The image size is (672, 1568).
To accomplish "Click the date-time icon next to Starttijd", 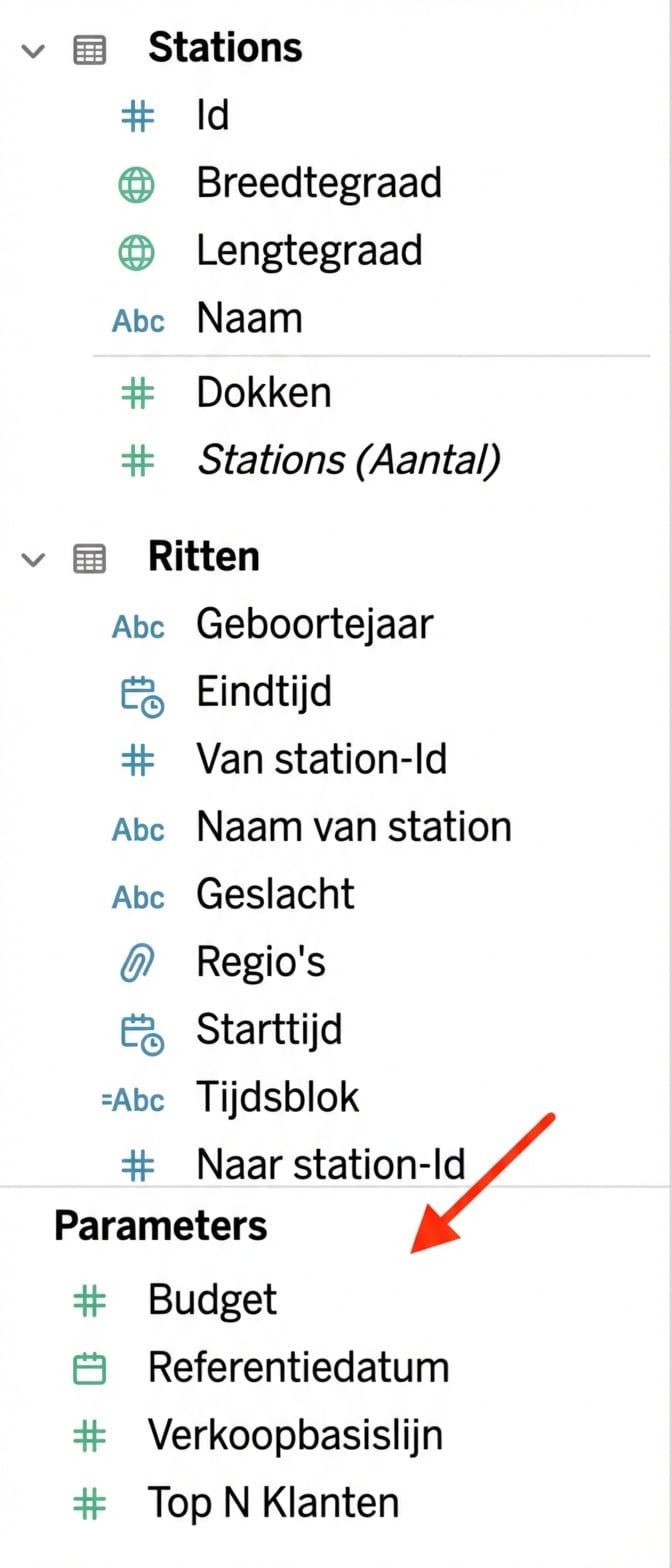I will 141,1032.
